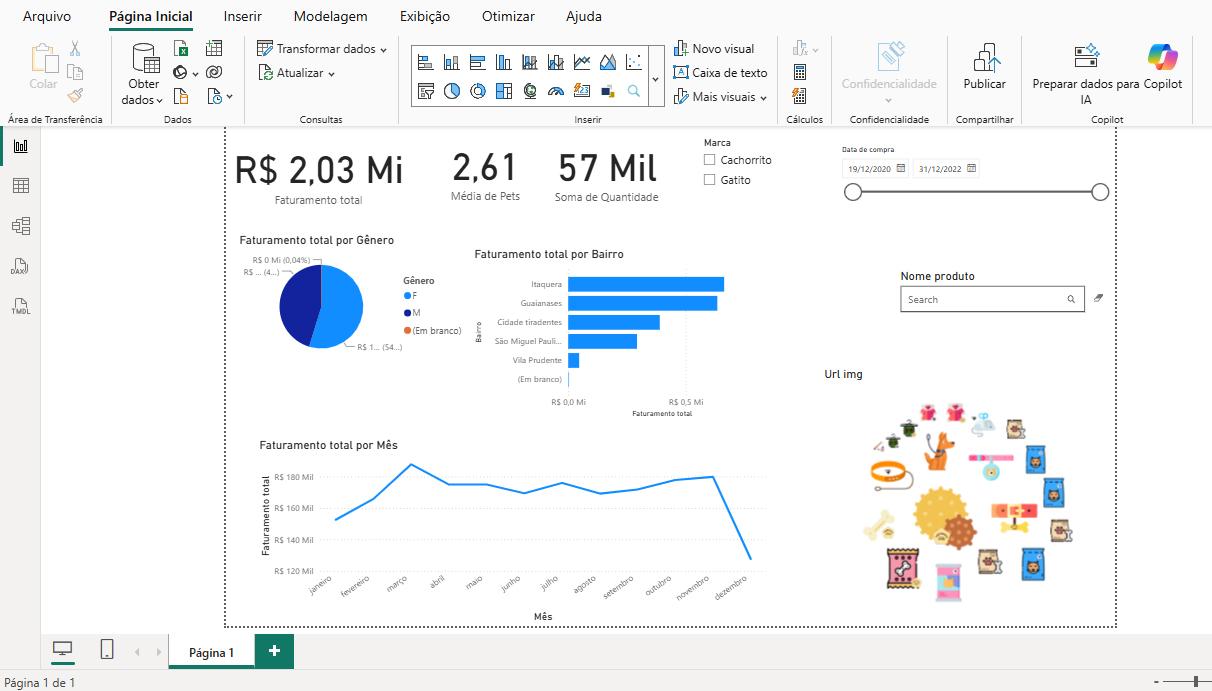Add a new page with plus button
This screenshot has width=1212, height=691.
pyautogui.click(x=274, y=651)
